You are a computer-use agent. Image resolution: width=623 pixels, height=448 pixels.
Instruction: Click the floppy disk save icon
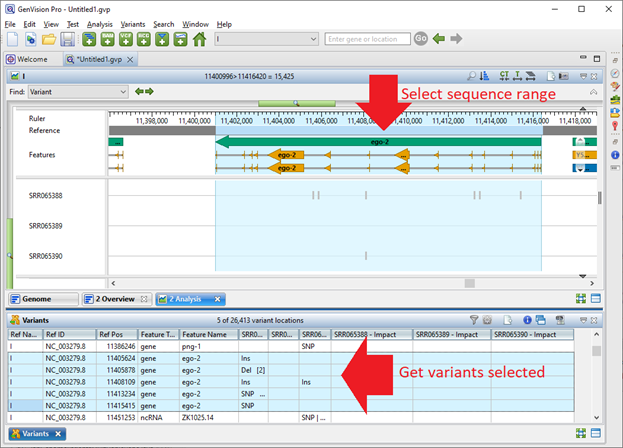point(67,39)
